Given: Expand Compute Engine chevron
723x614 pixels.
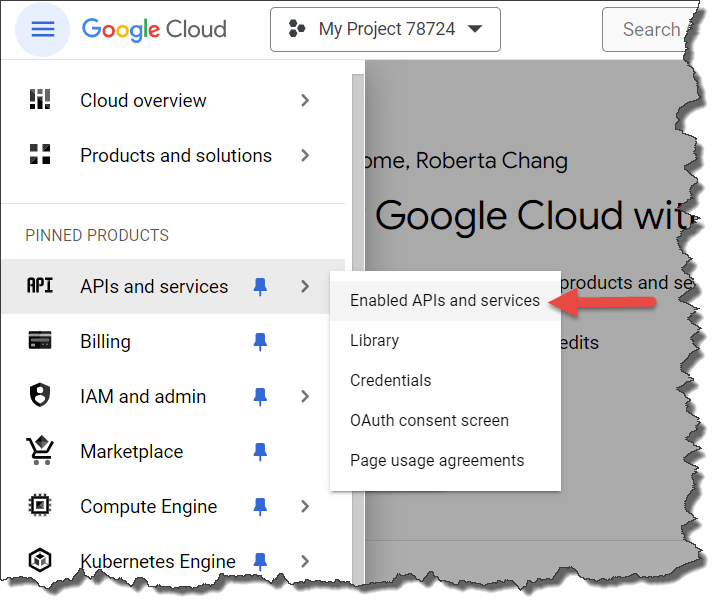Looking at the screenshot, I should tap(305, 506).
